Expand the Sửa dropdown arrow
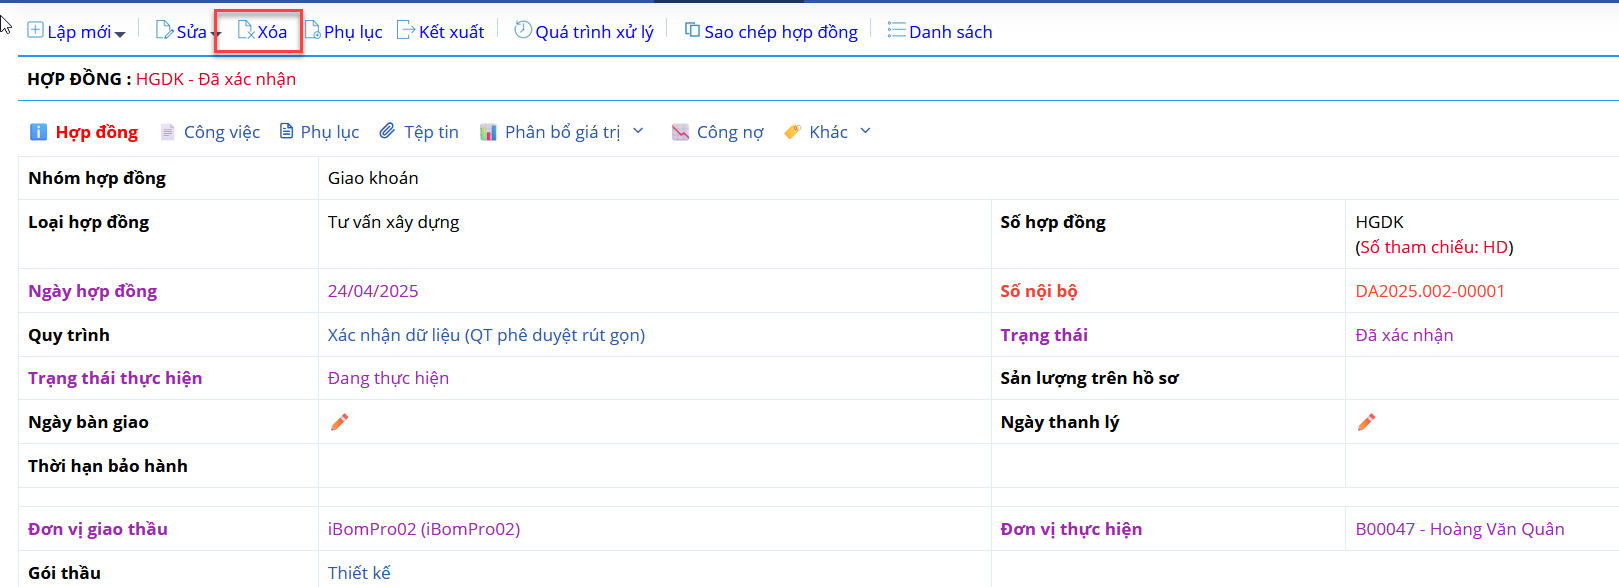This screenshot has height=587, width=1619. (x=216, y=34)
